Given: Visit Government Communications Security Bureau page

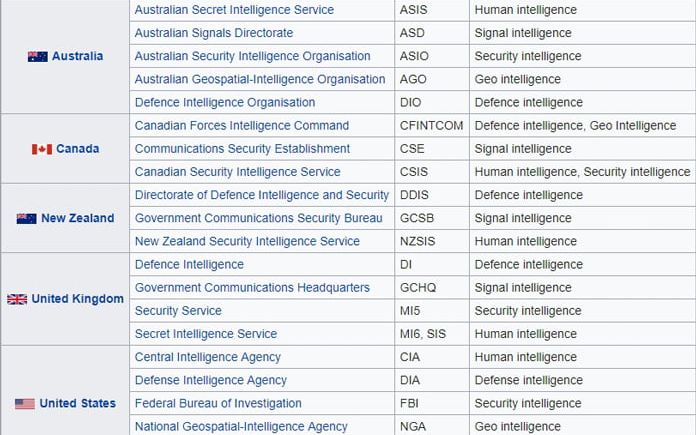Looking at the screenshot, I should [258, 218].
